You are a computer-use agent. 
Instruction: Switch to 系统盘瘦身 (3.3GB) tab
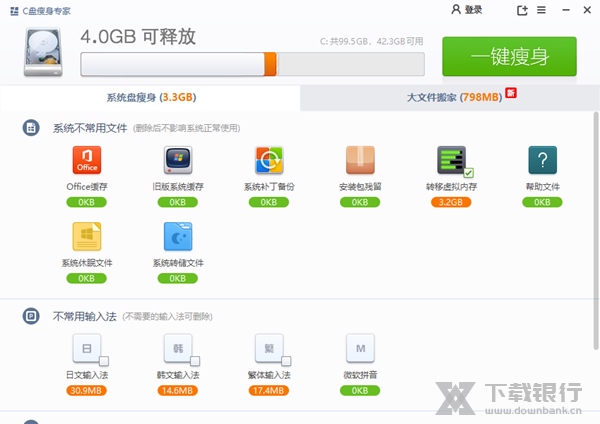[150, 98]
